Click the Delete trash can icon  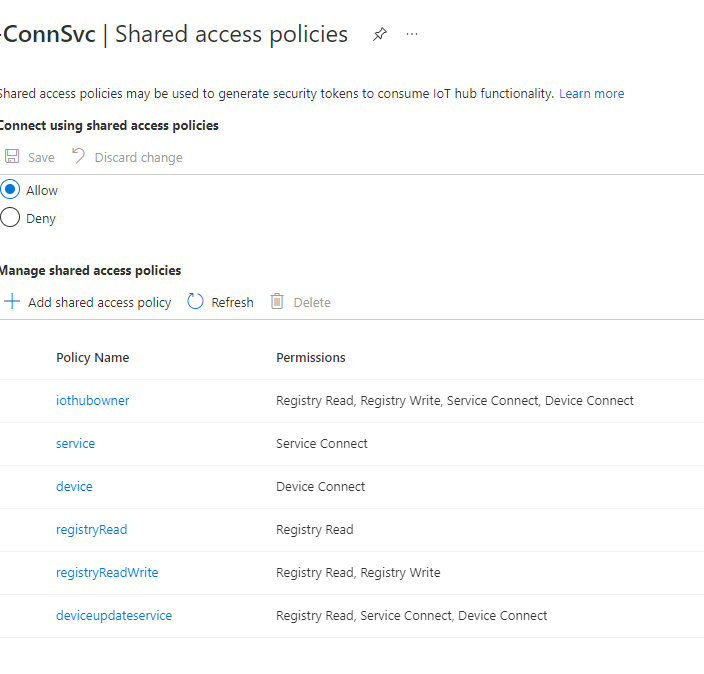click(x=277, y=302)
